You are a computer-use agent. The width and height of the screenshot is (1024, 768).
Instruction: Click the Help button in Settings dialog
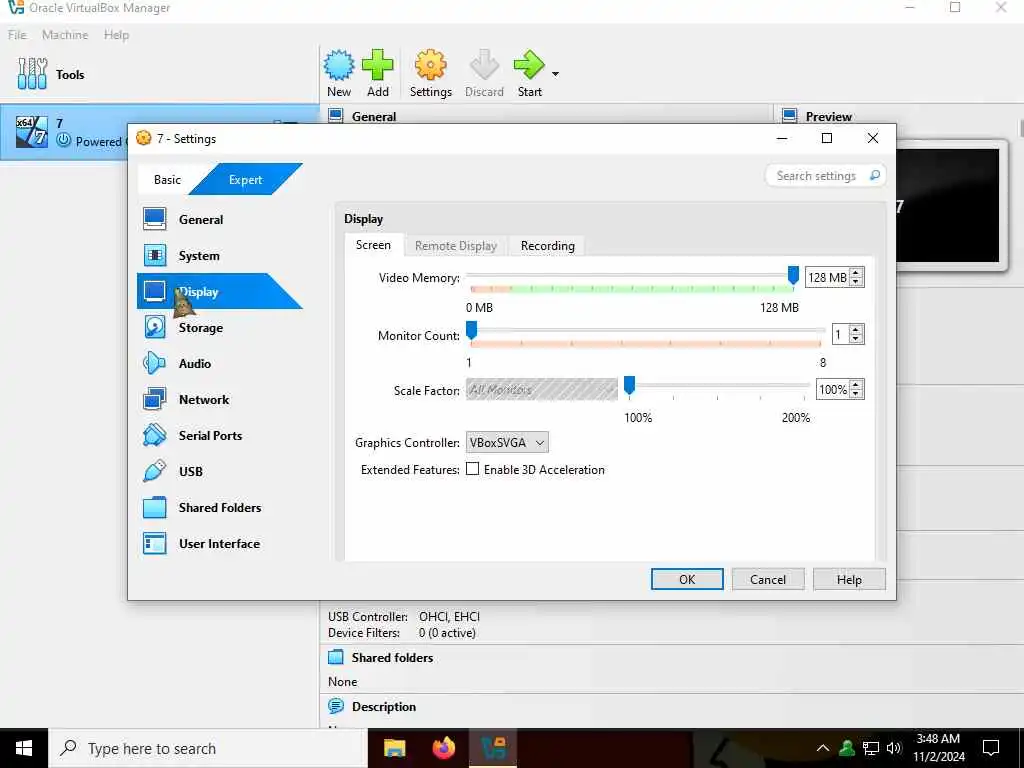point(849,579)
